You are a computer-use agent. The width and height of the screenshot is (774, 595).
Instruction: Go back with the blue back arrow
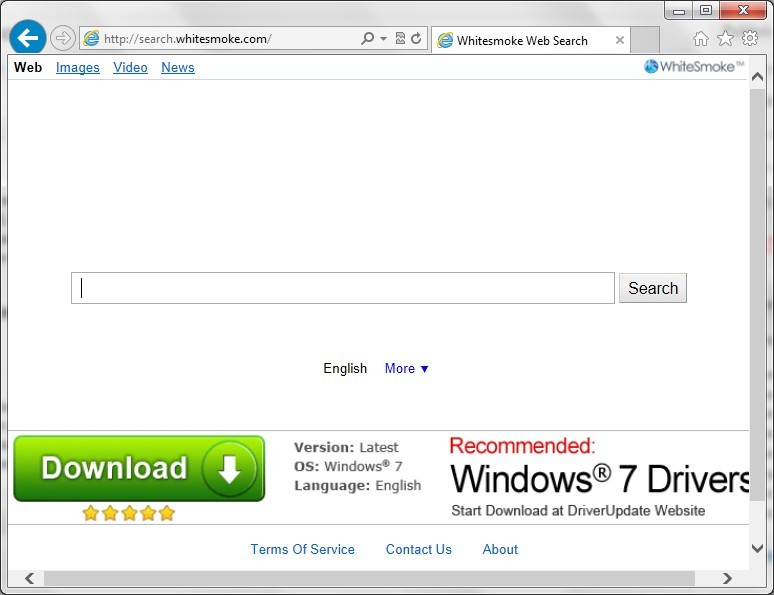pos(28,38)
